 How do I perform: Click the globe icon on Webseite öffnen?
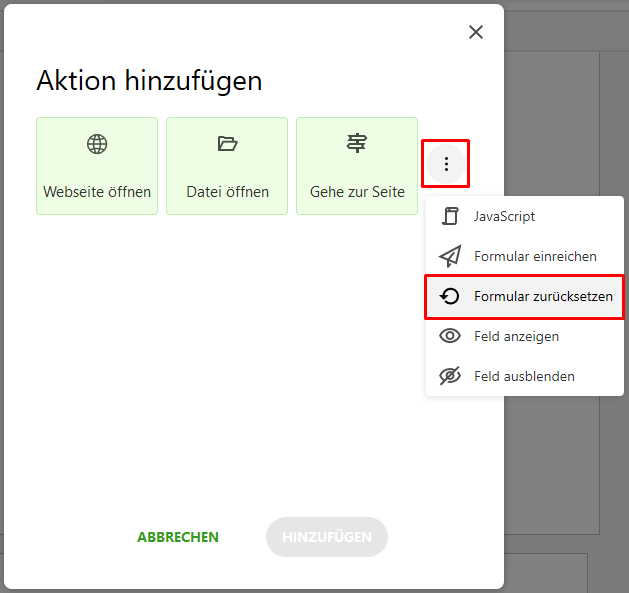(x=97, y=144)
